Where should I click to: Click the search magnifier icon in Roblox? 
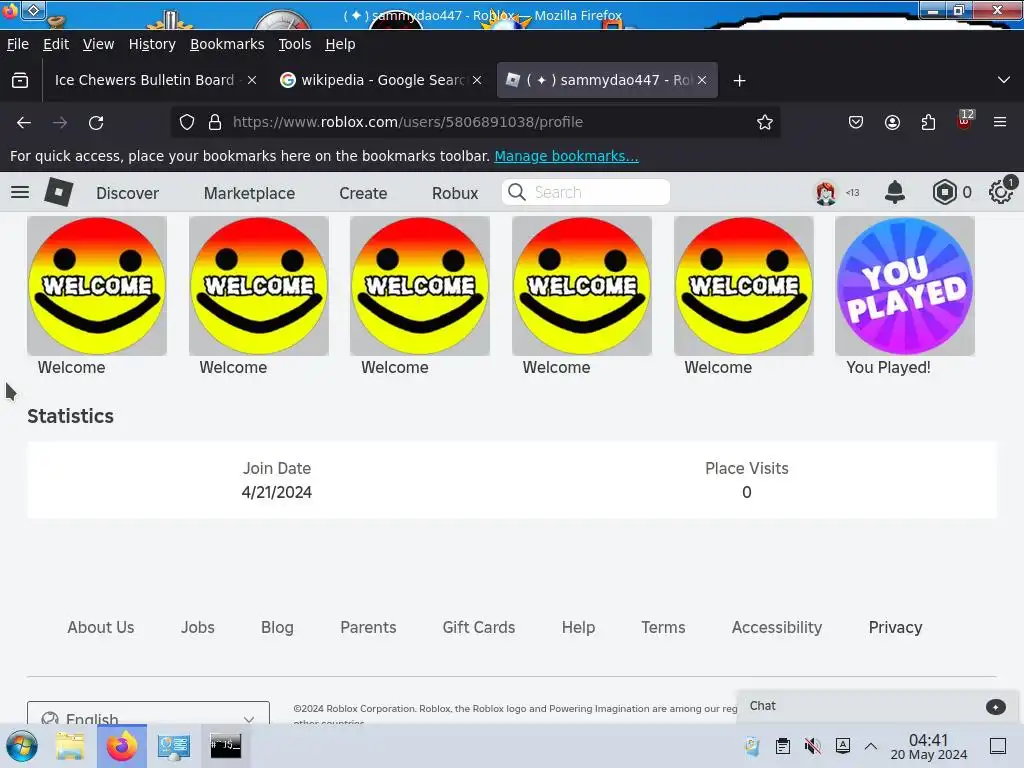pos(517,192)
